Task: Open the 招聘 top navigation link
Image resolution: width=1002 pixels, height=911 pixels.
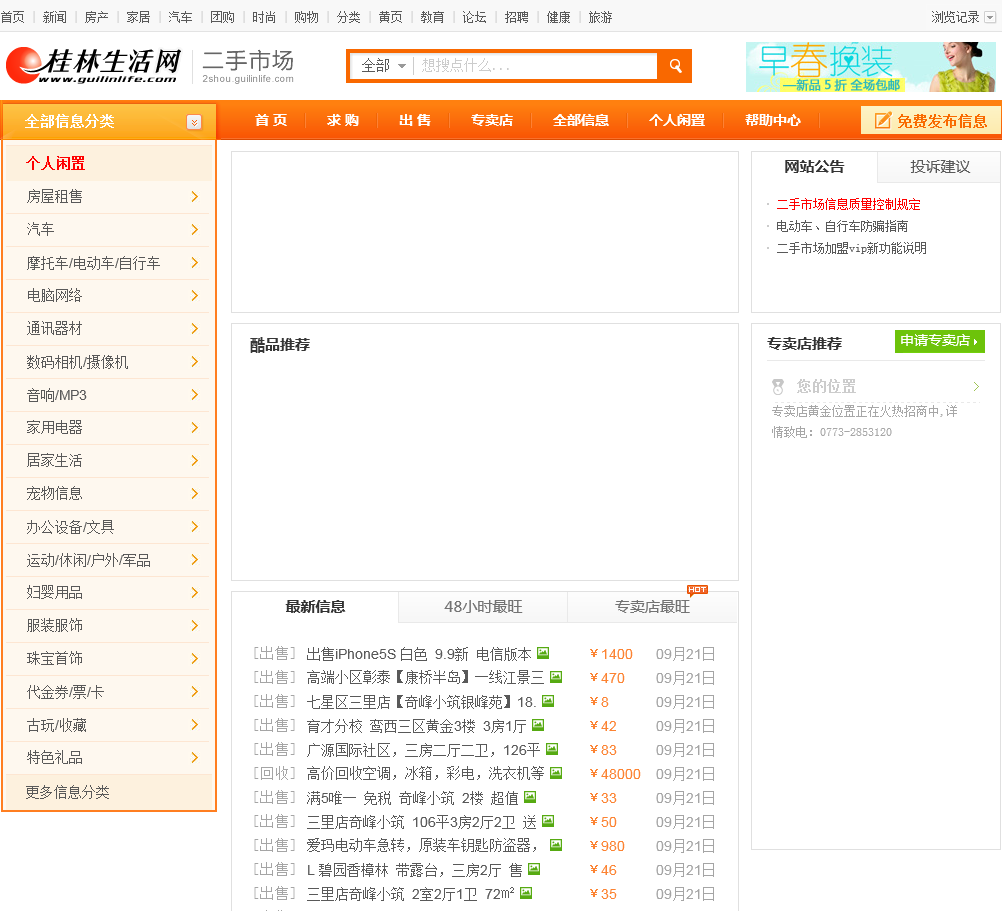Action: (x=516, y=17)
